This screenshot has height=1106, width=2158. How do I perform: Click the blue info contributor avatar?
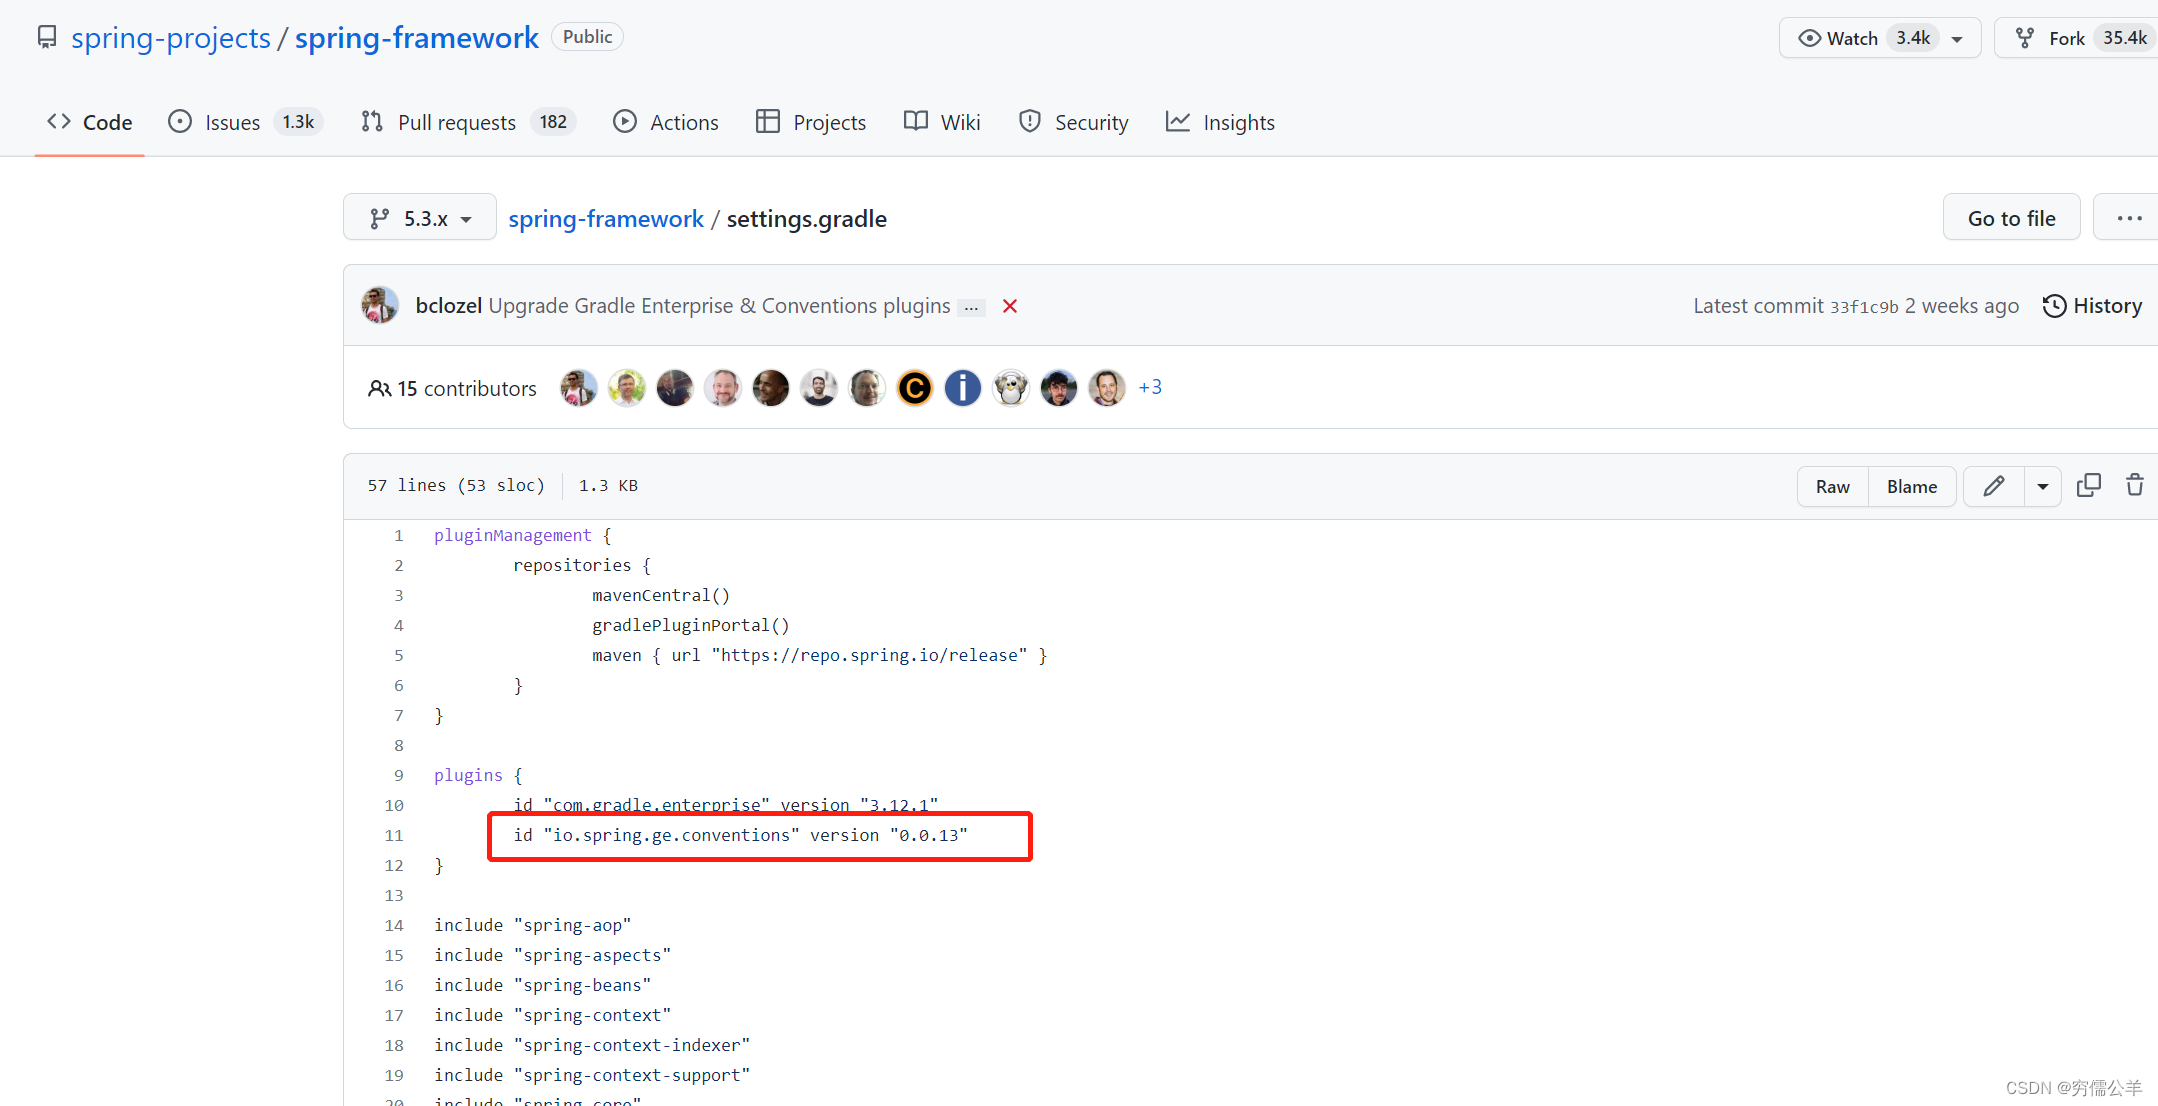coord(962,388)
